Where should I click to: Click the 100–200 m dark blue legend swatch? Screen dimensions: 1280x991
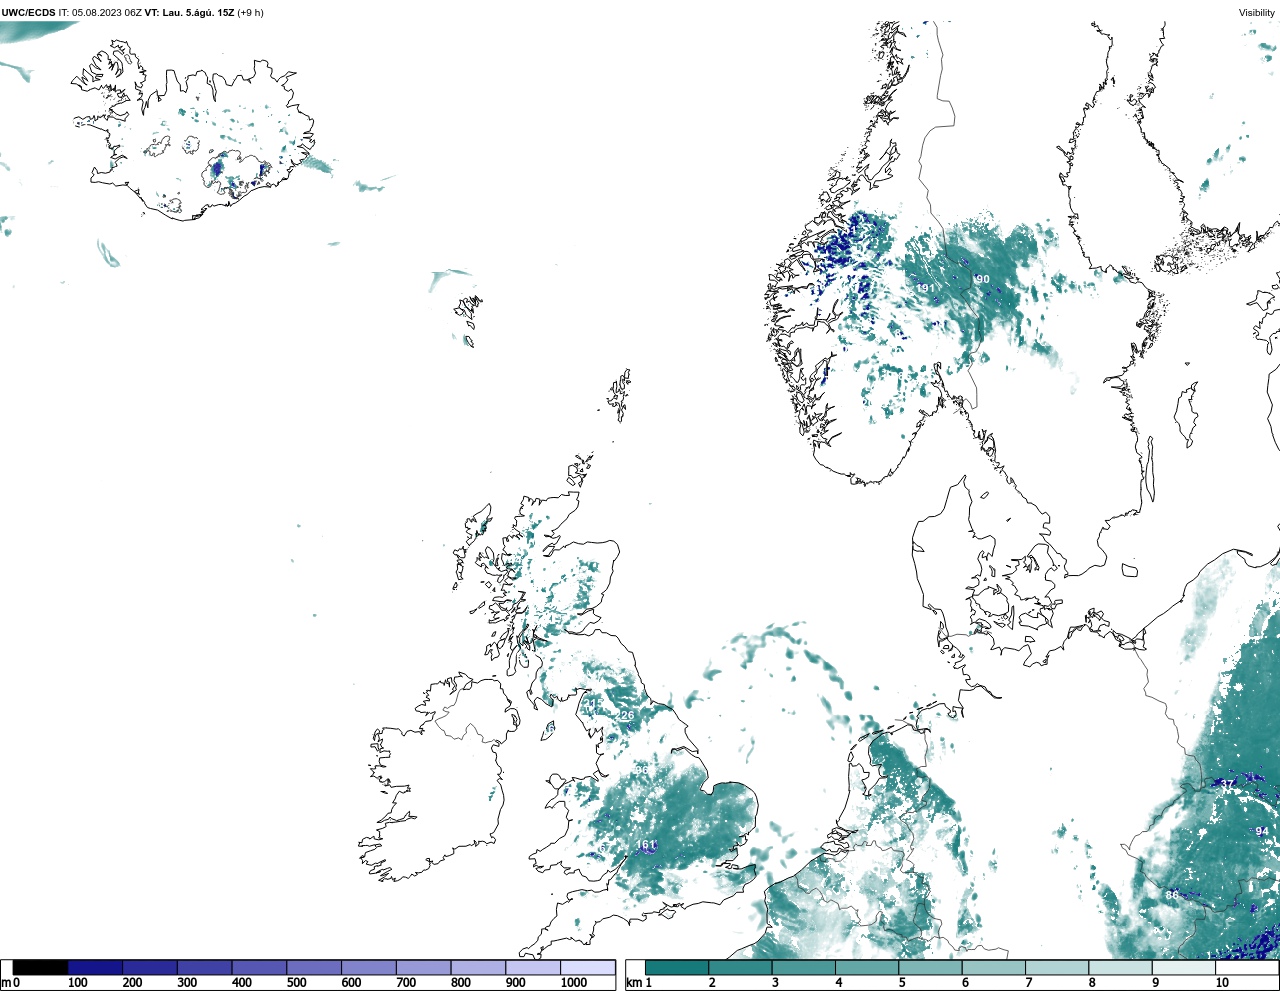[95, 968]
